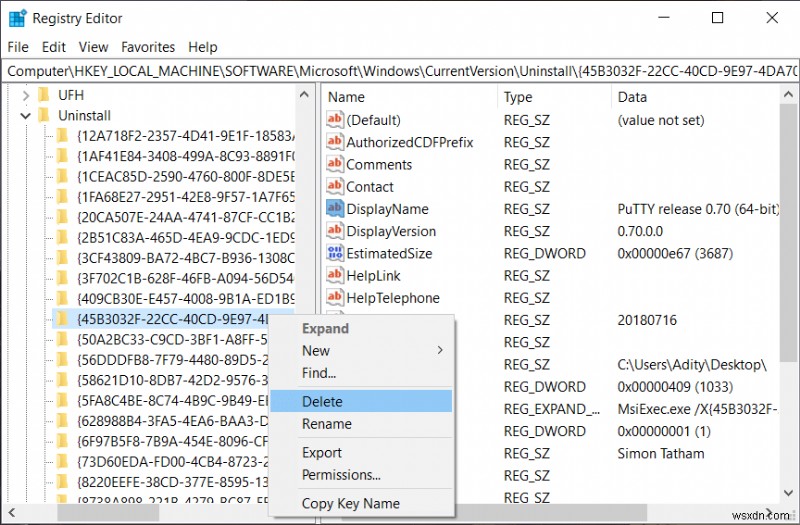800x525 pixels.
Task: Select the {6F97B5F8-7B9A-454E key
Action: click(172, 441)
